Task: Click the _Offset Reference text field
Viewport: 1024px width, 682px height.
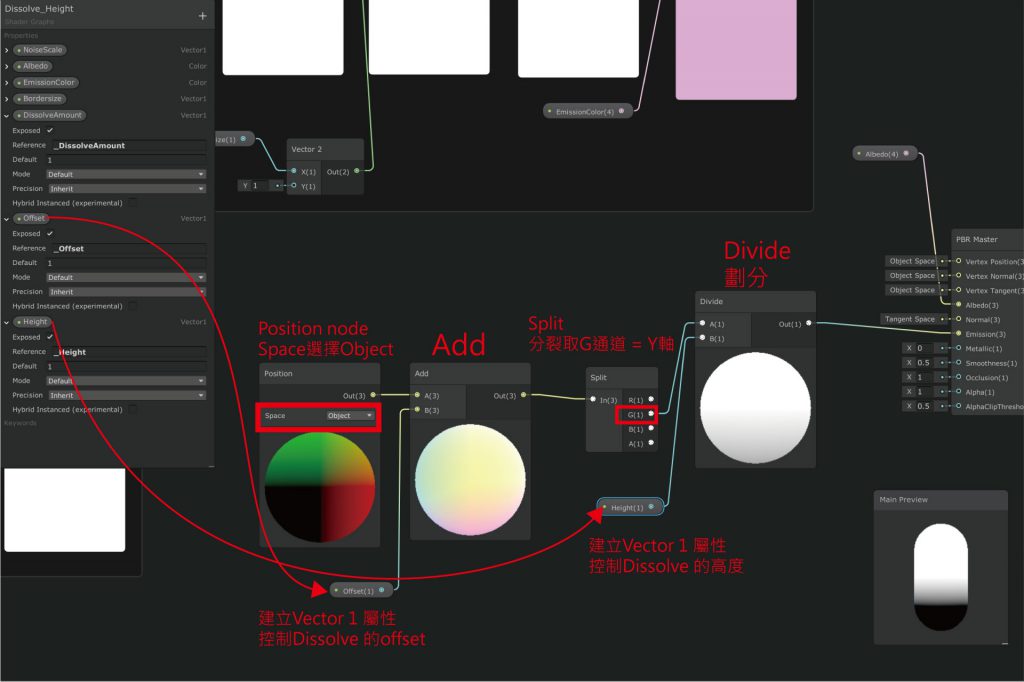Action: click(128, 248)
